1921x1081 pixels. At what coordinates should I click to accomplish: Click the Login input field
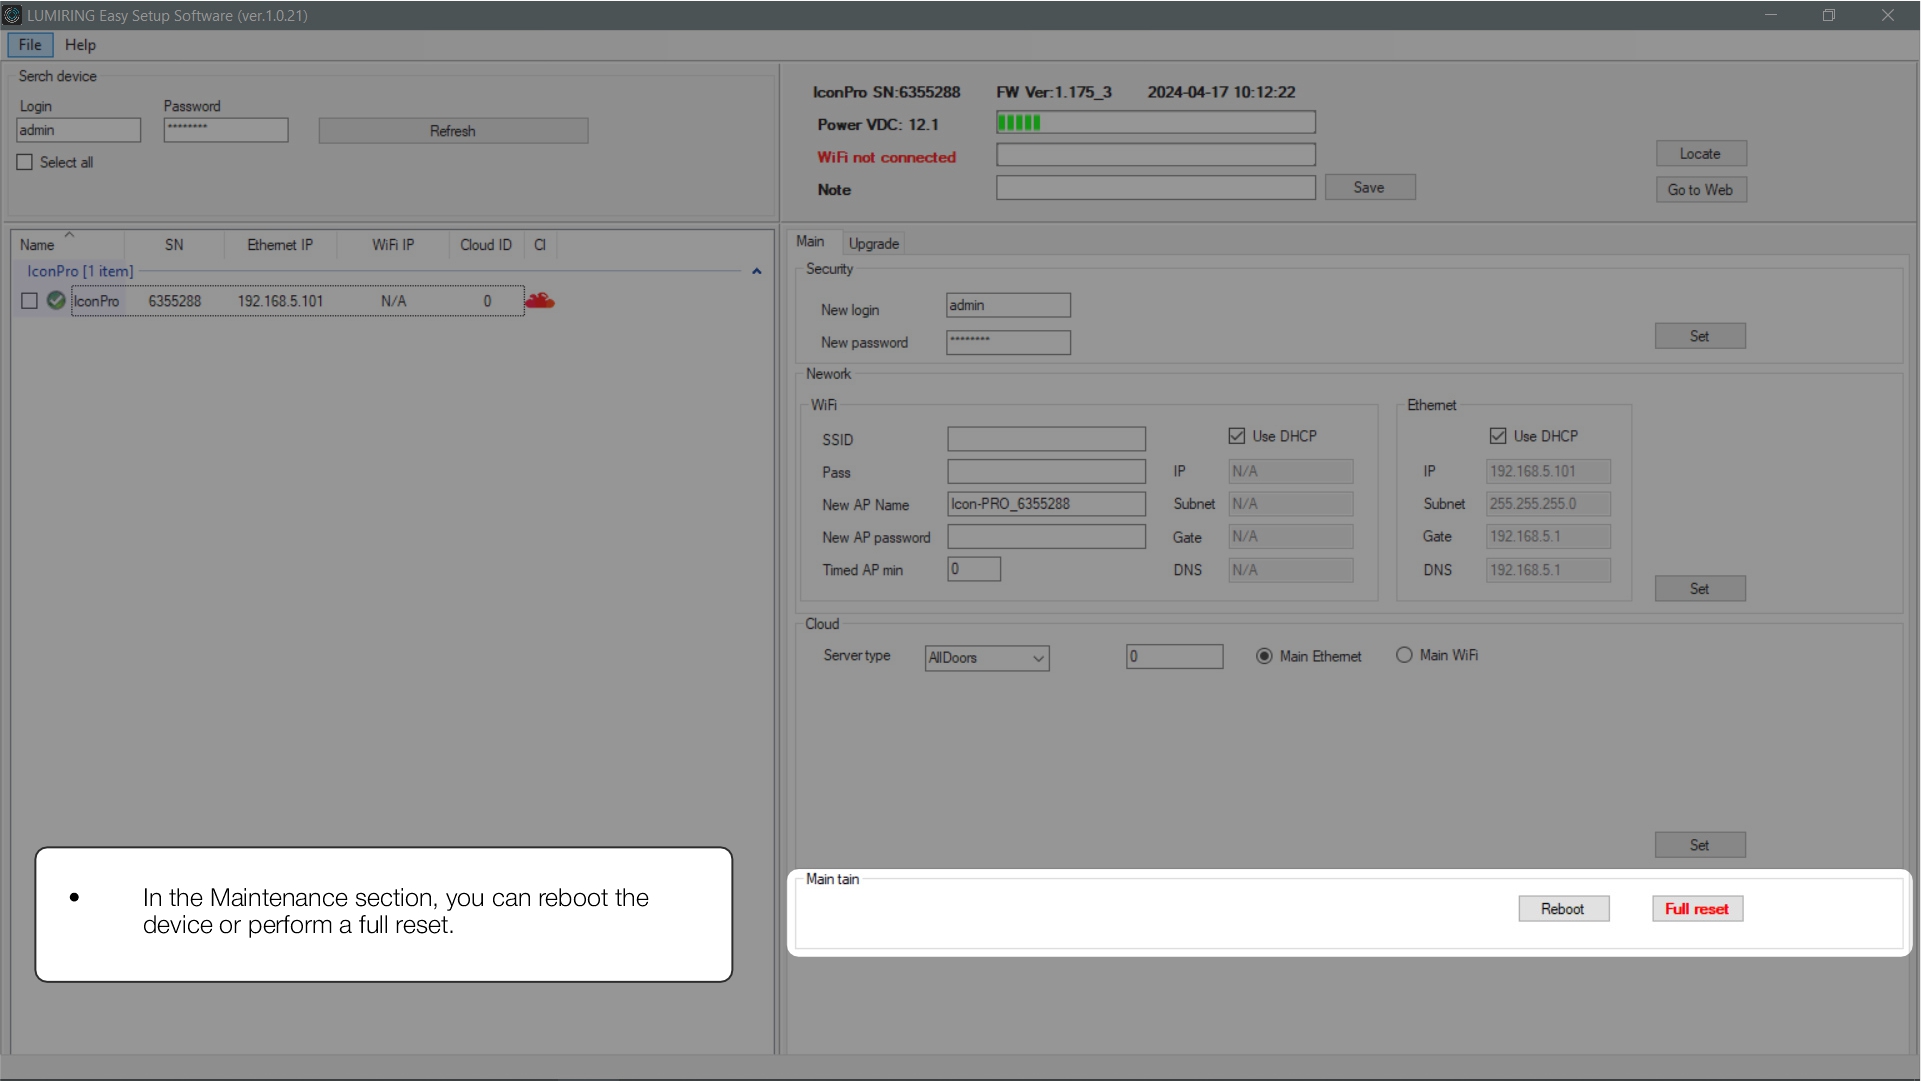pos(79,130)
